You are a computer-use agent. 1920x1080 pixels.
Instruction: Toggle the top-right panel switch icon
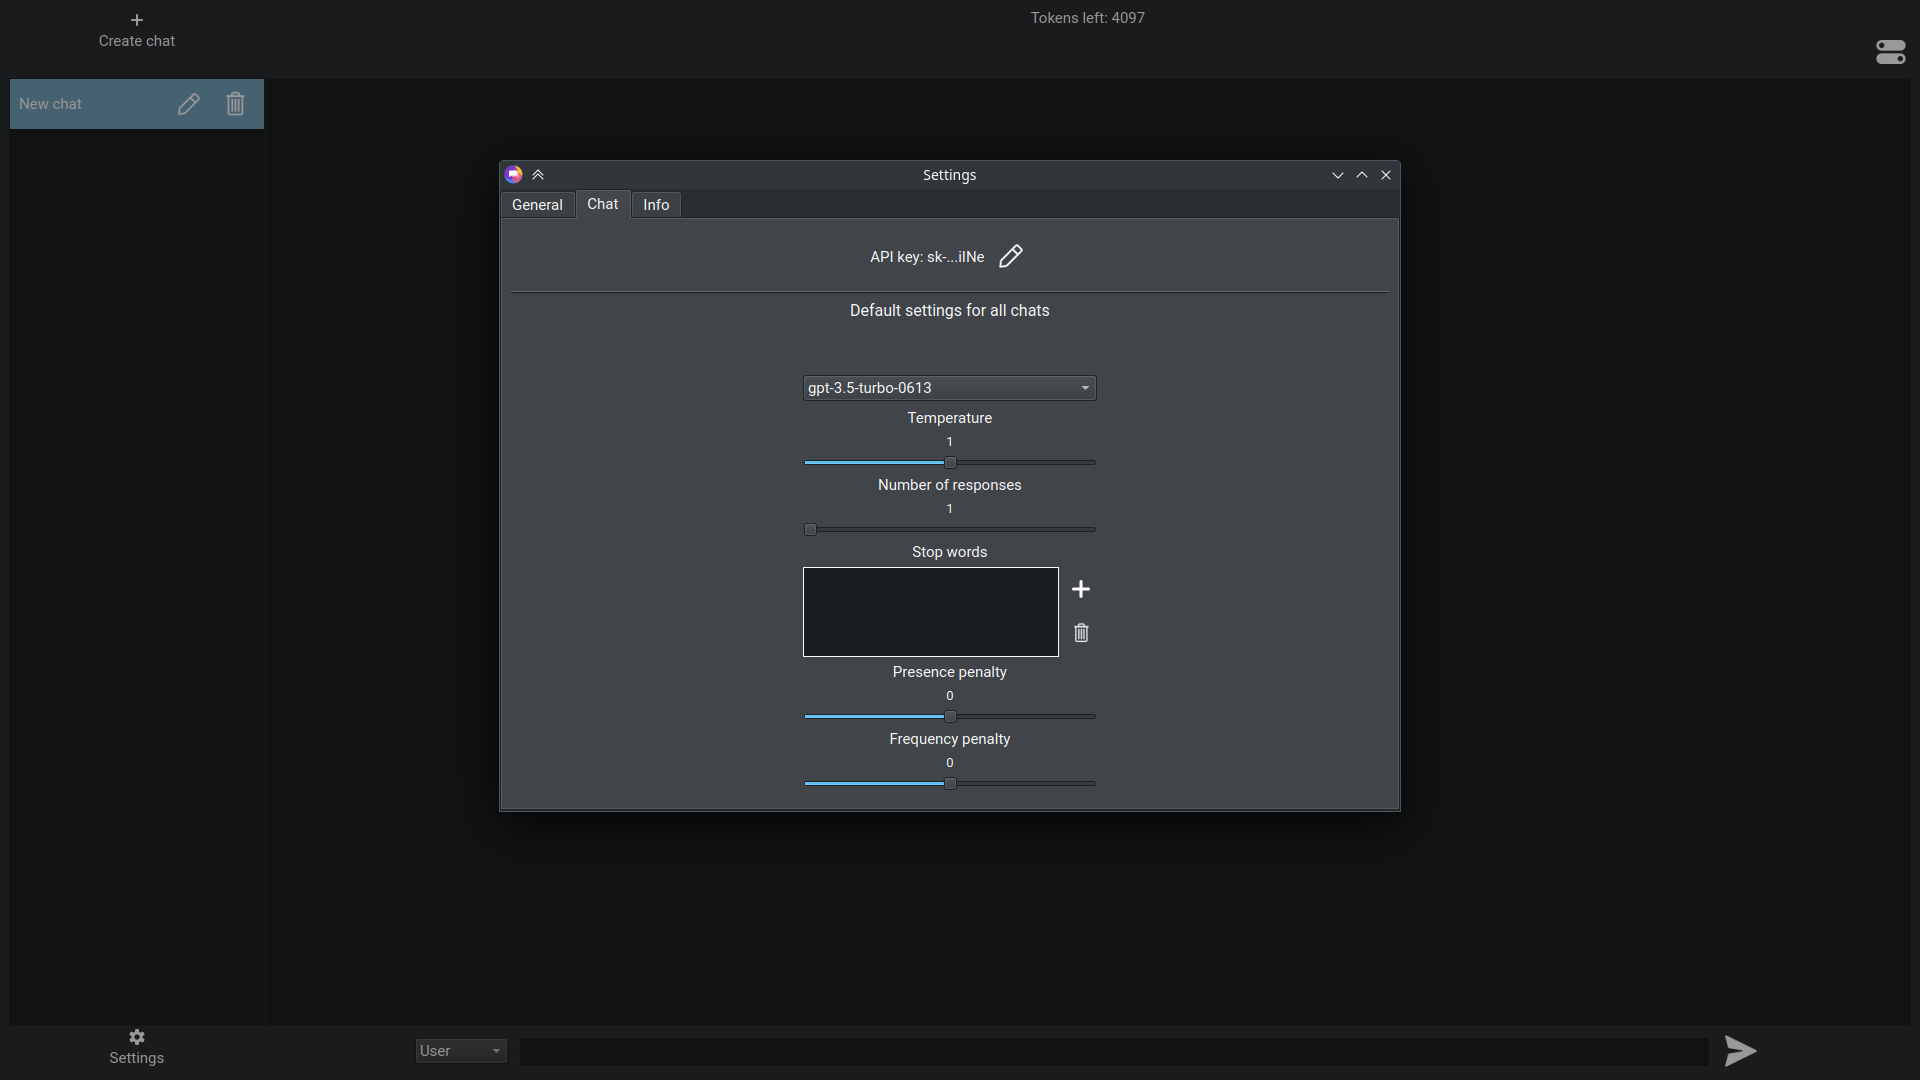point(1891,52)
